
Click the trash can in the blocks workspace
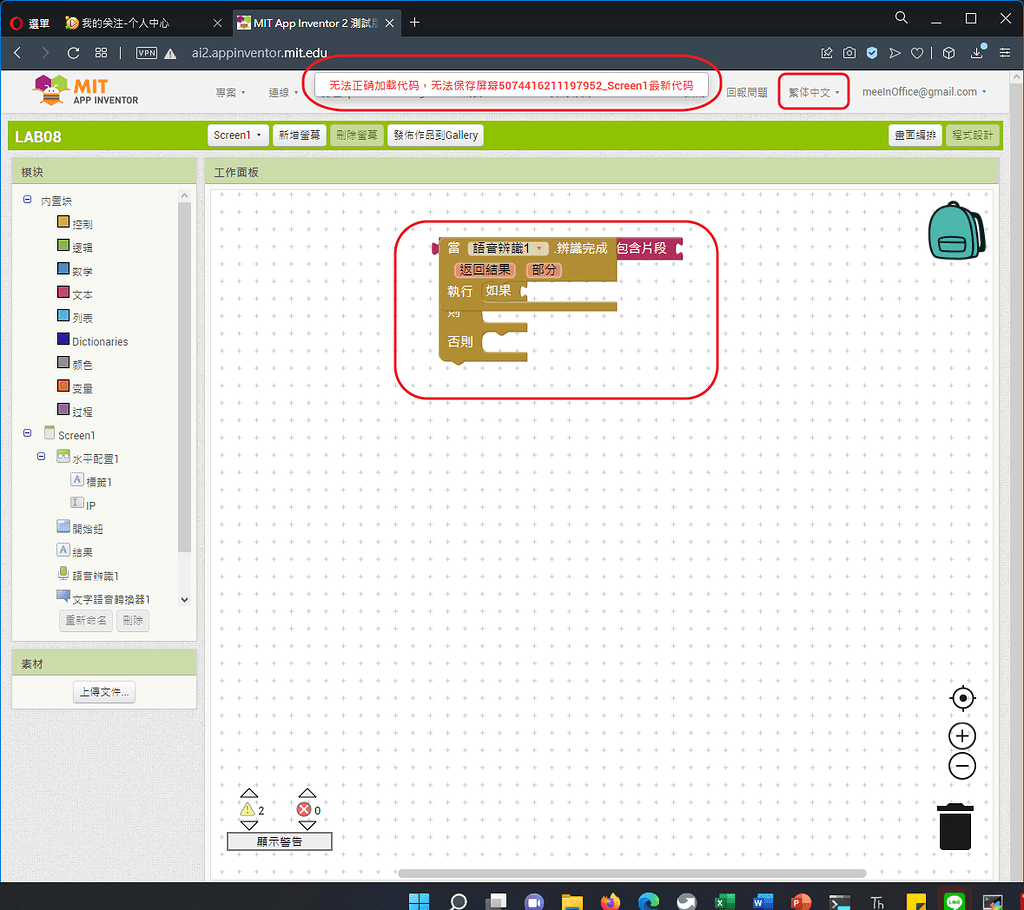coord(955,828)
